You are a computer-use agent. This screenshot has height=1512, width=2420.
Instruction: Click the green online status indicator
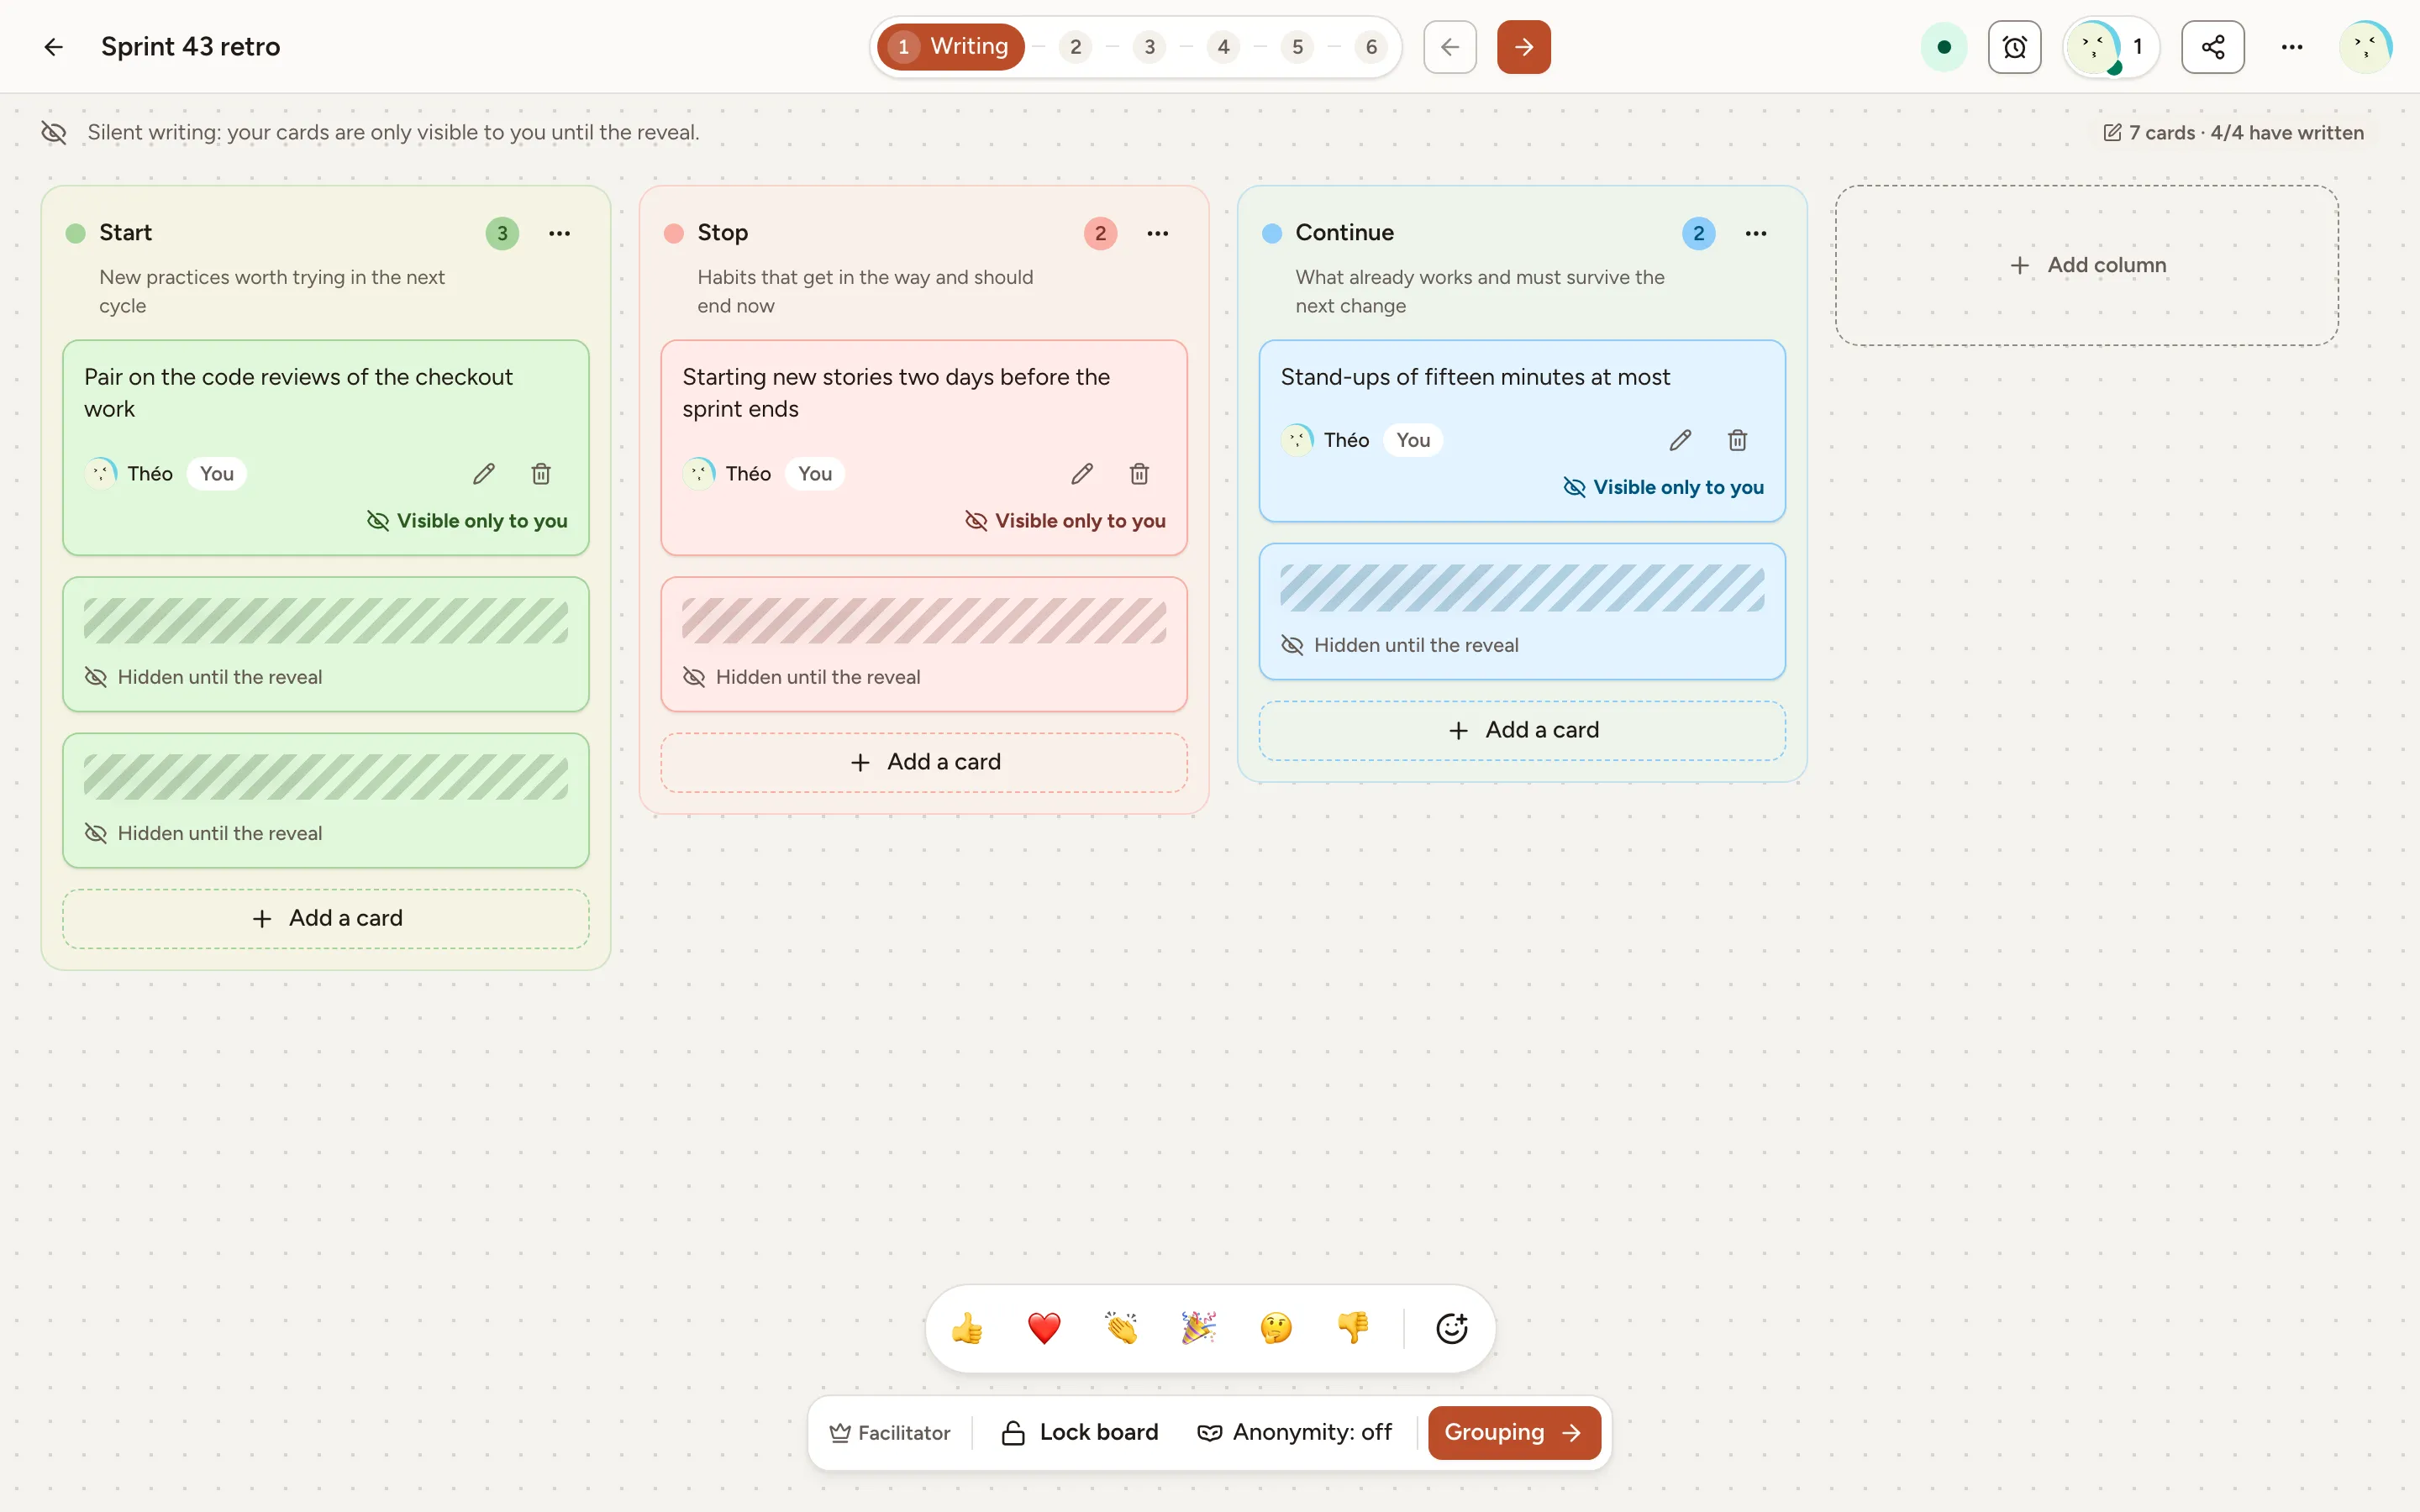tap(1944, 47)
